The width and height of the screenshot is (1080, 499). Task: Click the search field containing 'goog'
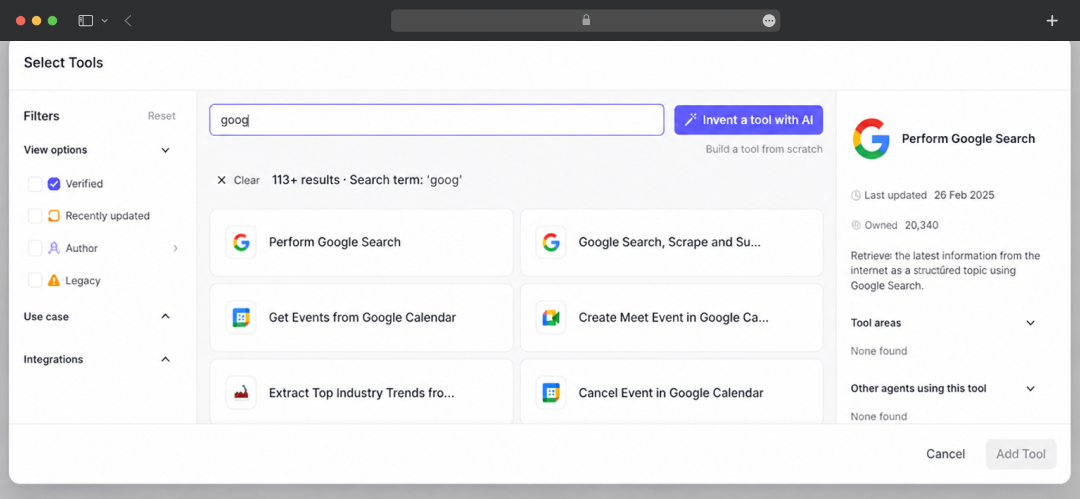pyautogui.click(x=437, y=120)
